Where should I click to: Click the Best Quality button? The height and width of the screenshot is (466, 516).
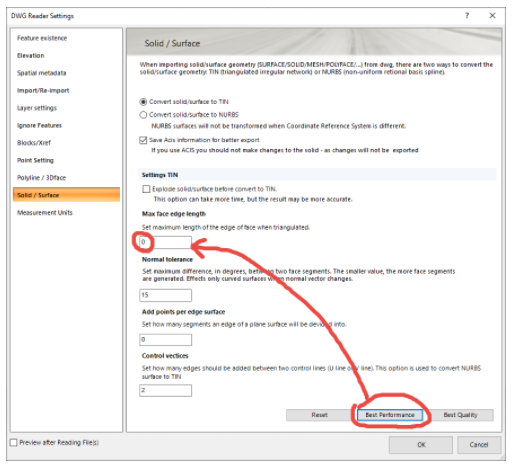coord(460,415)
